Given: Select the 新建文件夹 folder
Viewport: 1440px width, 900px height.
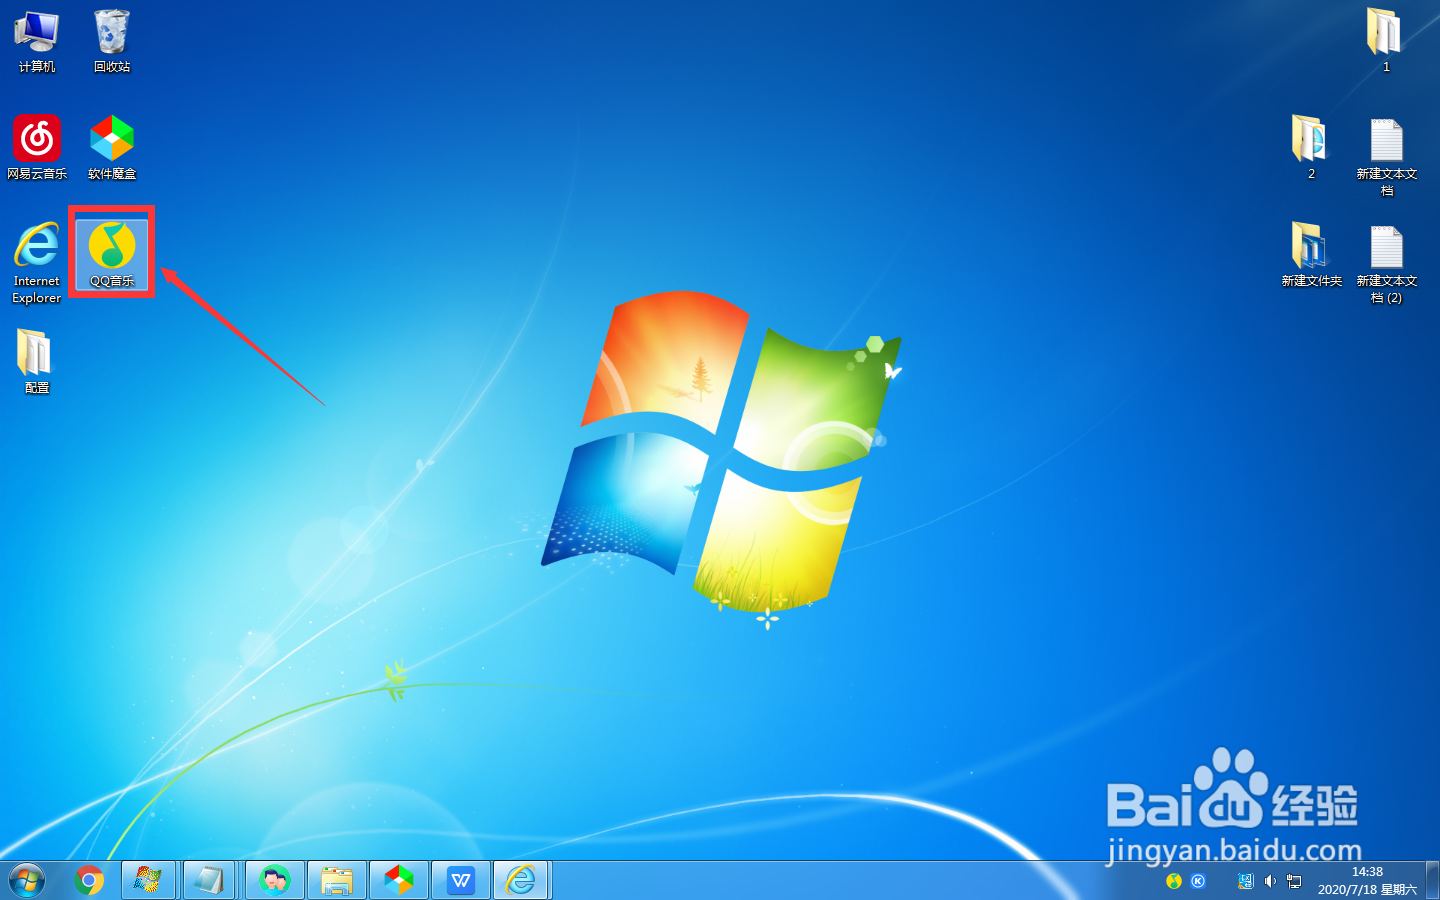Looking at the screenshot, I should [x=1311, y=254].
